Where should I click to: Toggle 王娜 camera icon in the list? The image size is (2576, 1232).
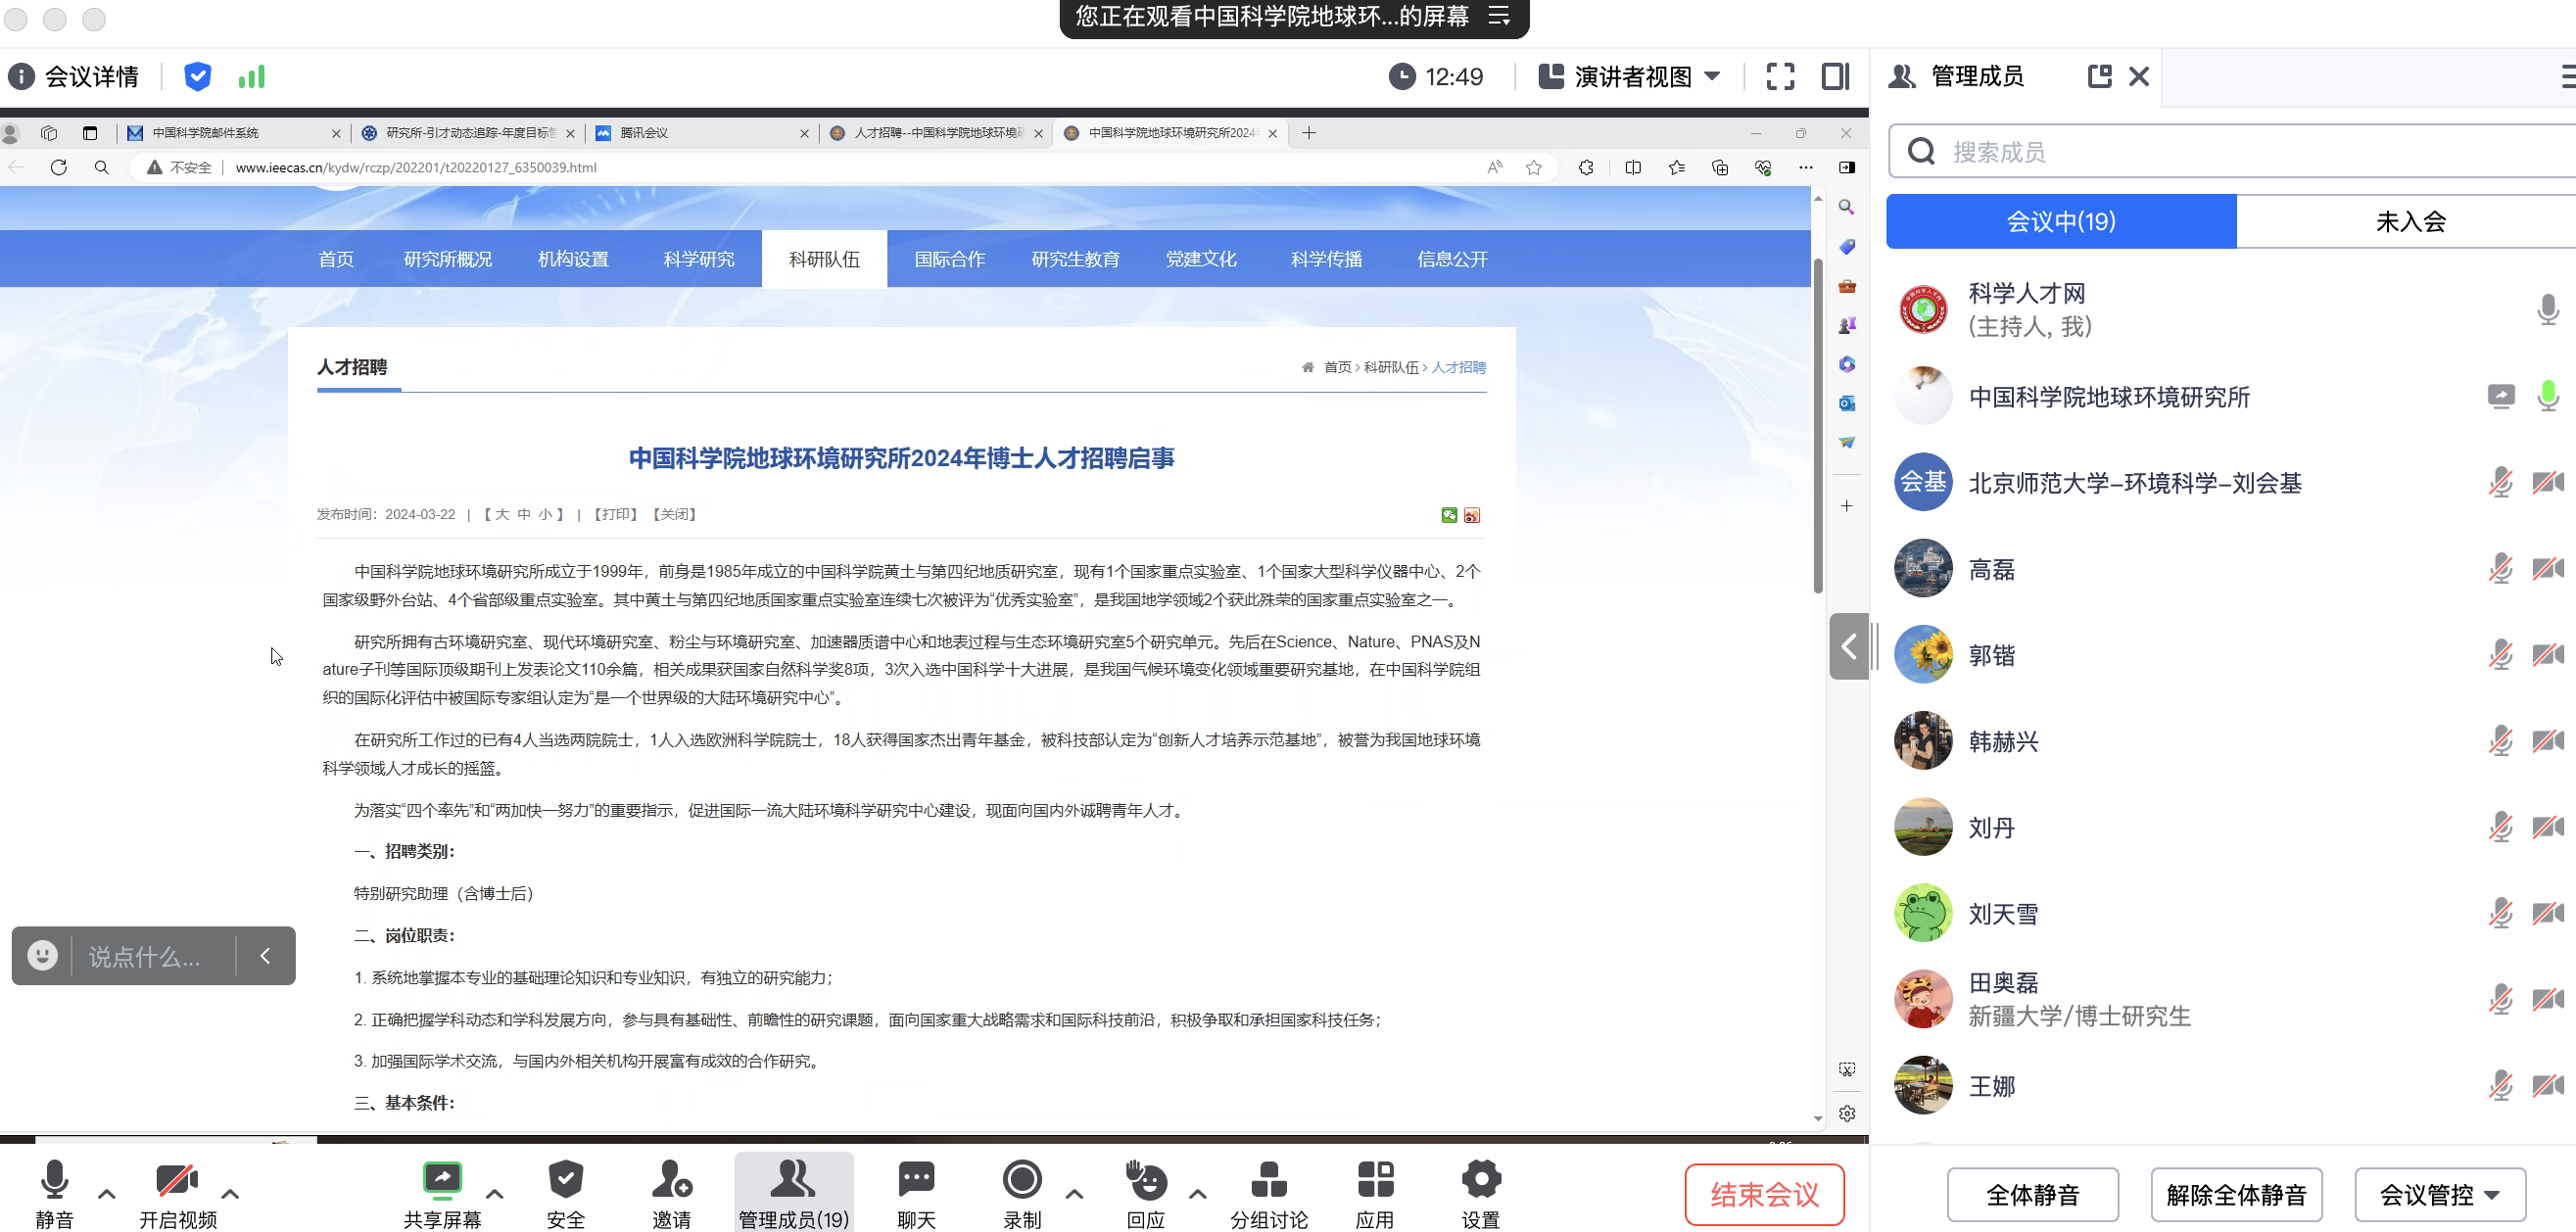pyautogui.click(x=2548, y=1085)
